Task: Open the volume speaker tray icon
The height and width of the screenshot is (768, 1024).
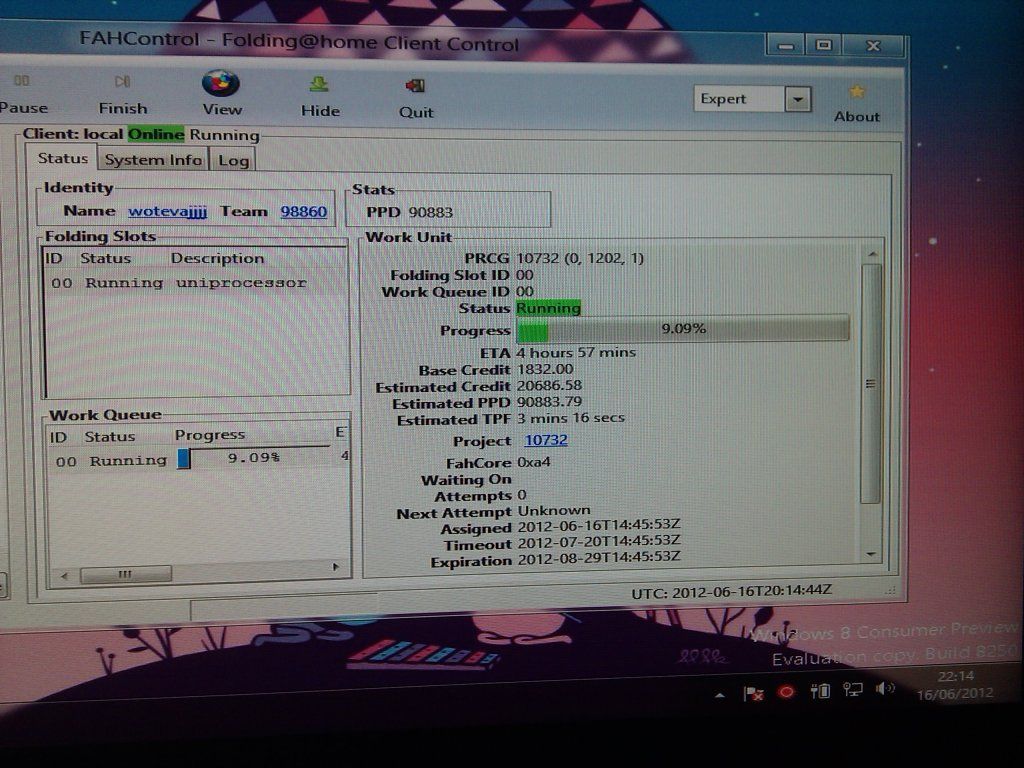Action: click(885, 688)
